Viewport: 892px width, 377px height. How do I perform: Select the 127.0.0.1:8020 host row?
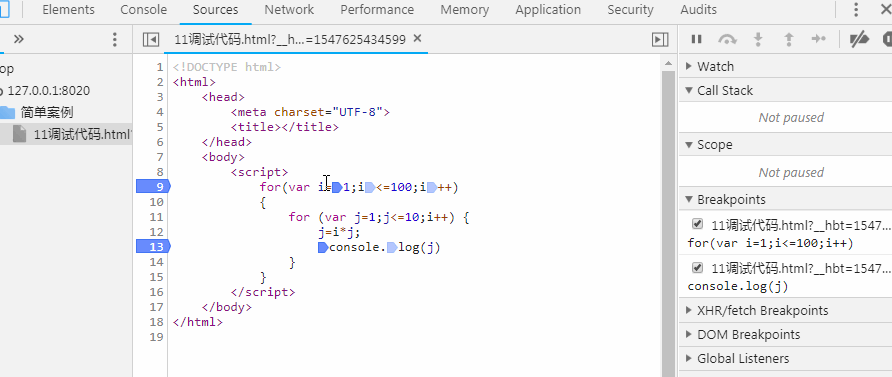click(66, 90)
